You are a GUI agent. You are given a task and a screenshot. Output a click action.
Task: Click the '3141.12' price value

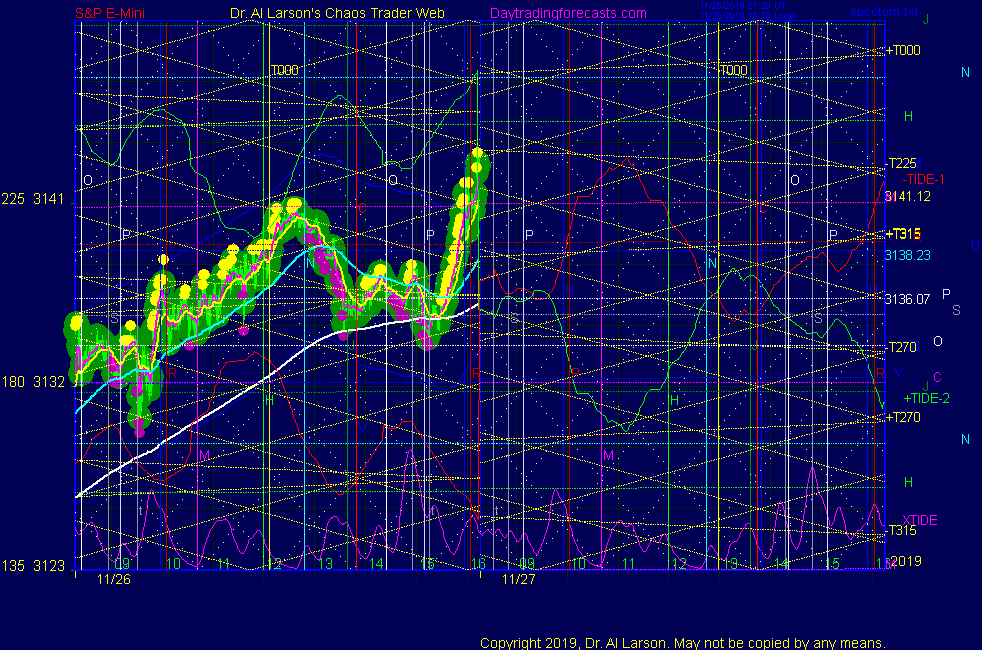(x=907, y=197)
